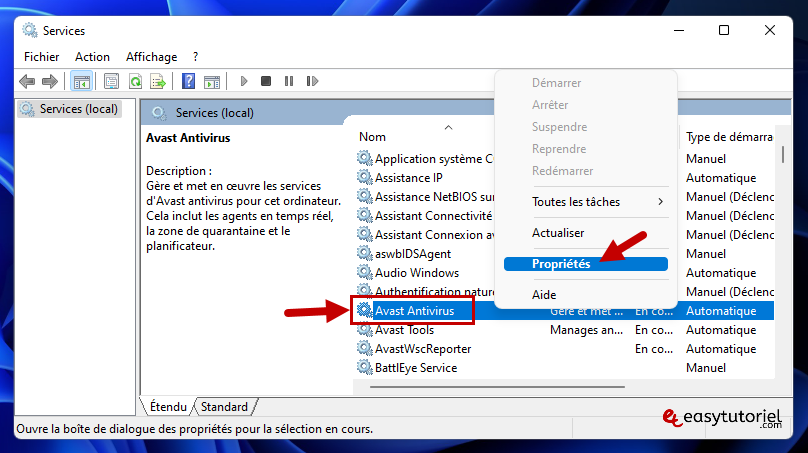808x453 pixels.
Task: Open the Help toolbar icon
Action: [189, 81]
